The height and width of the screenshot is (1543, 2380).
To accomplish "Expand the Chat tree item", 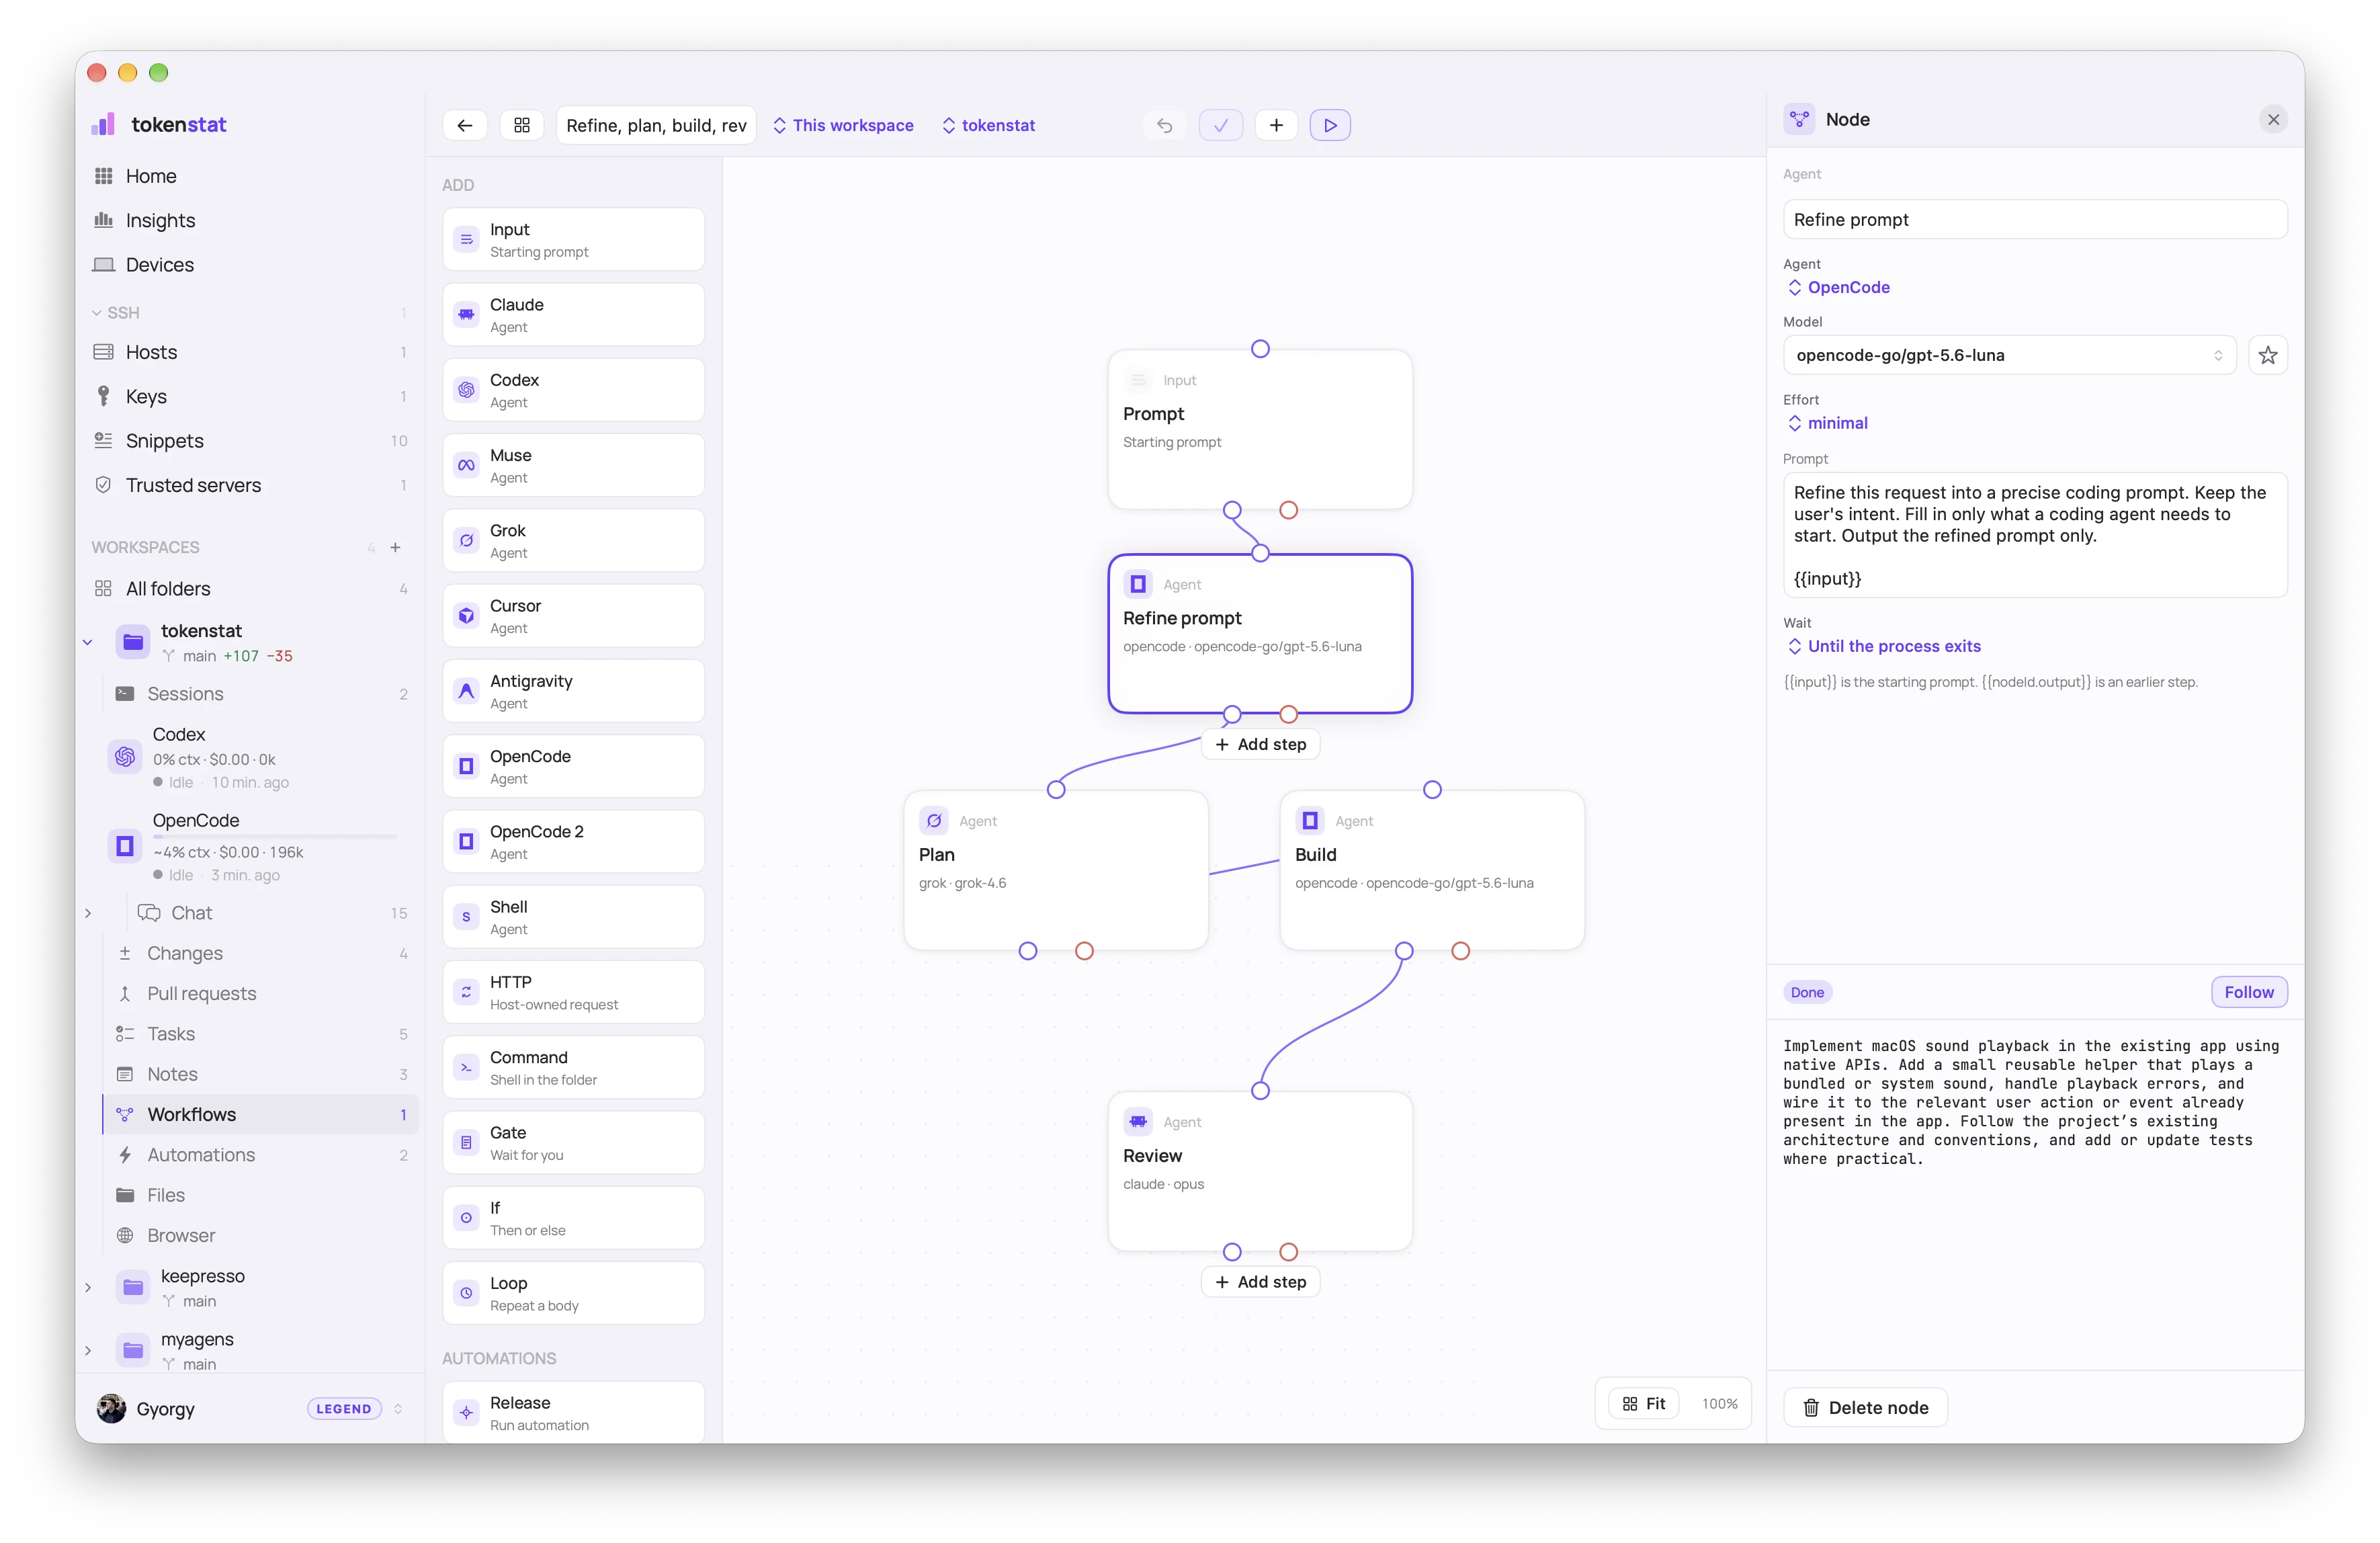I will 88,913.
